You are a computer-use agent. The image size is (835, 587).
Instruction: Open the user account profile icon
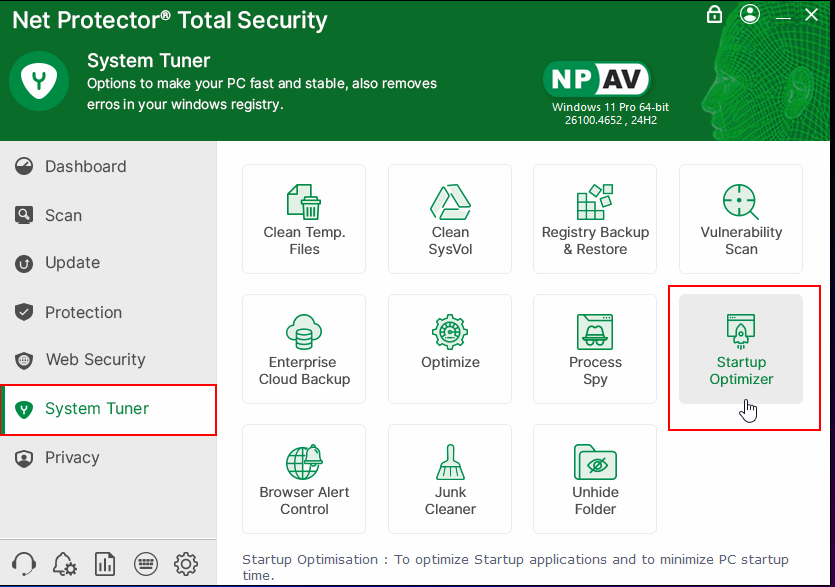(x=750, y=15)
